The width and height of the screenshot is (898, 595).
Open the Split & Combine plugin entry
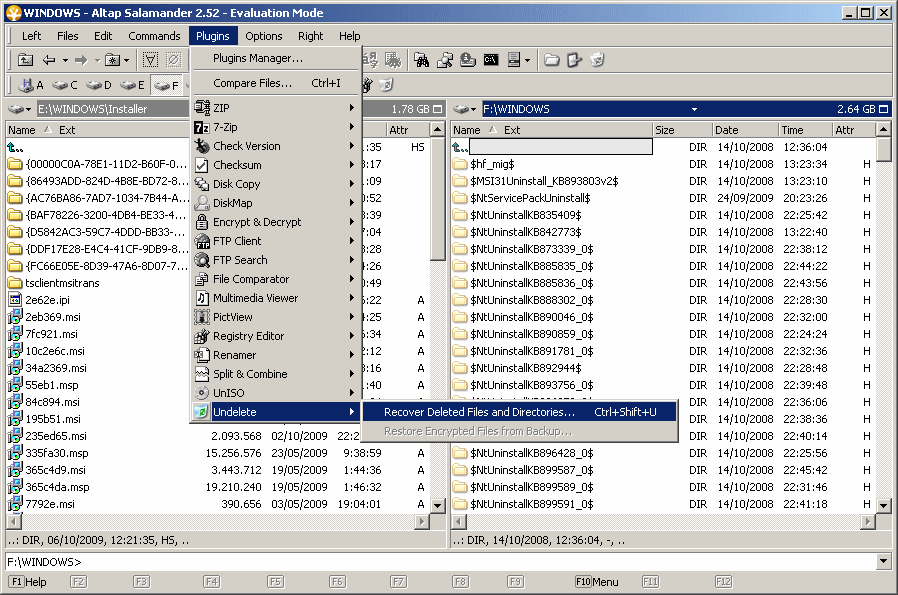click(275, 373)
